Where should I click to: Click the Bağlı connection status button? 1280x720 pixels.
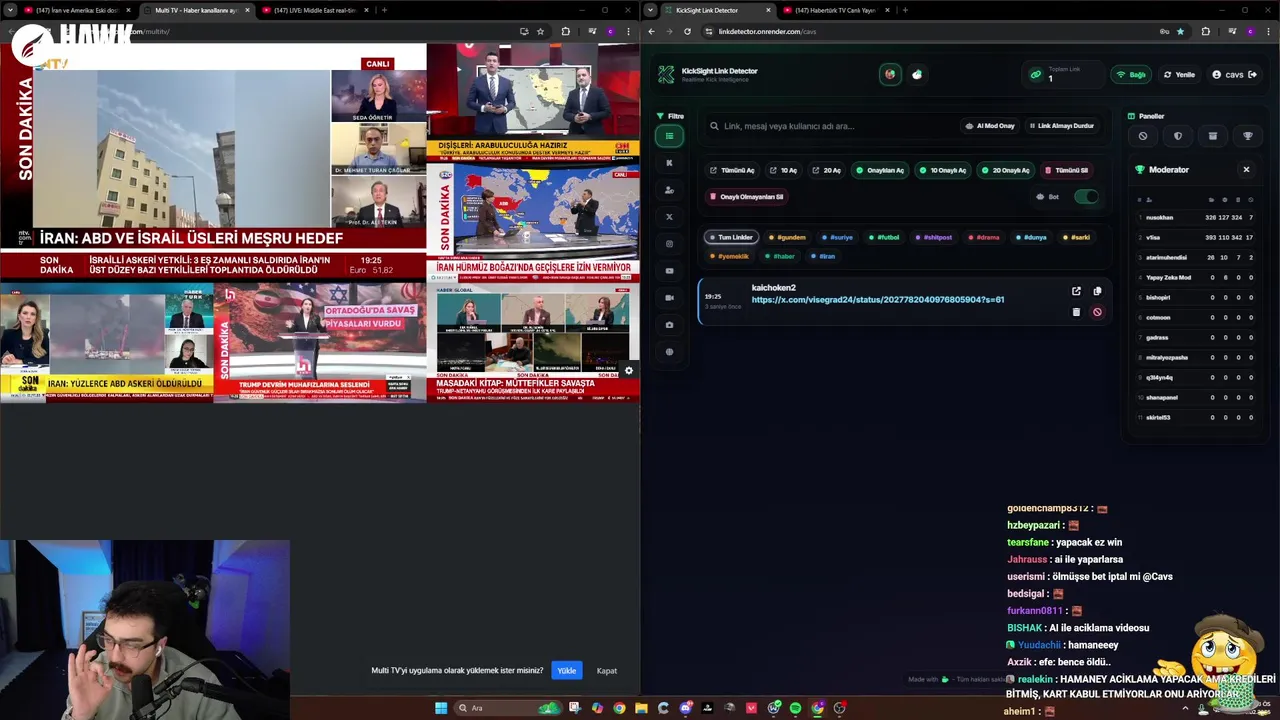[x=1131, y=74]
